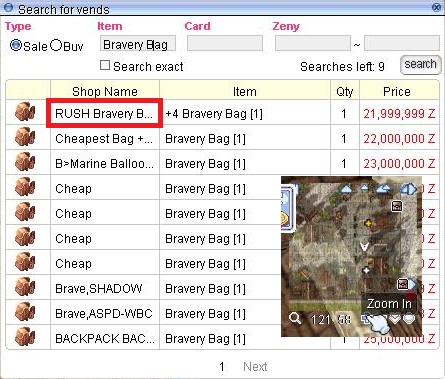The width and height of the screenshot is (445, 379).
Task: Select the B>Marine Balloo... shop name
Action: coord(104,163)
